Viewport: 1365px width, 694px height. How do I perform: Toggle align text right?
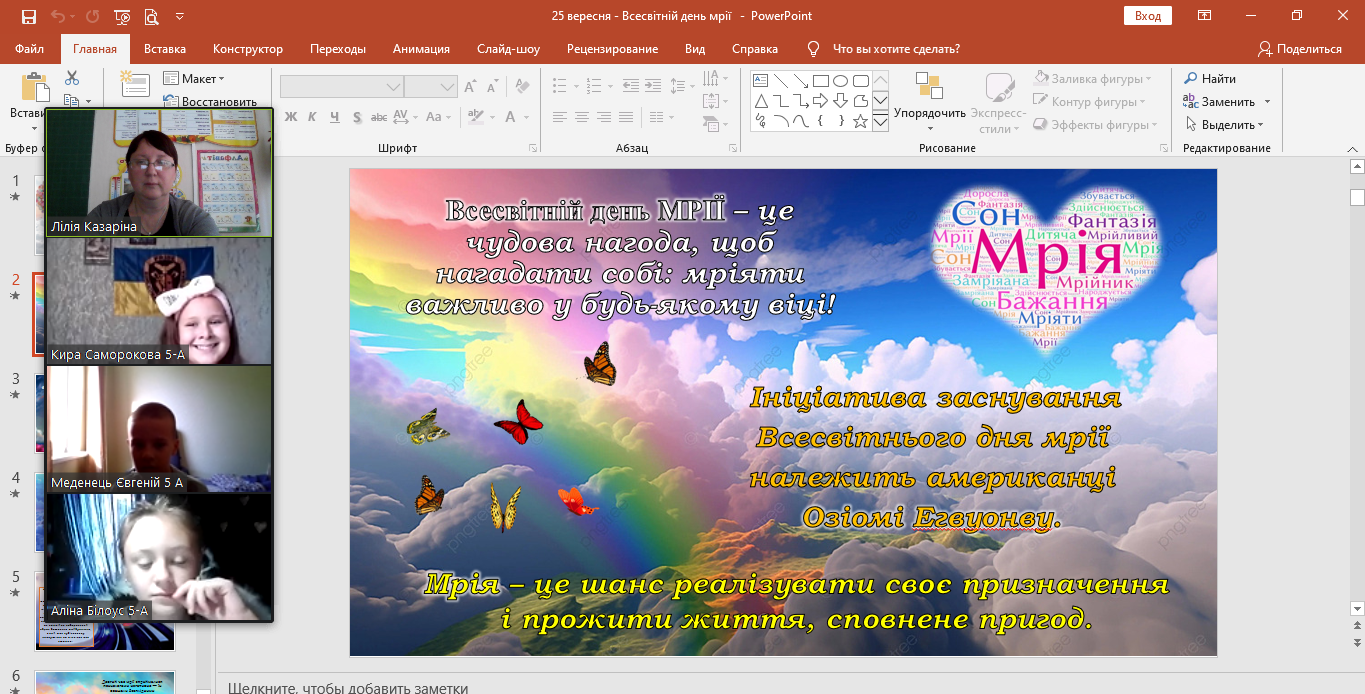tap(604, 117)
